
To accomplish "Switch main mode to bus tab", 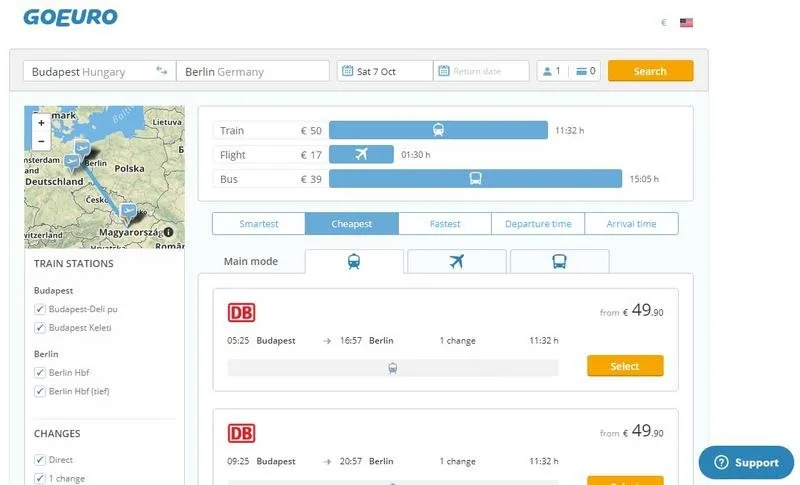I will point(559,262).
